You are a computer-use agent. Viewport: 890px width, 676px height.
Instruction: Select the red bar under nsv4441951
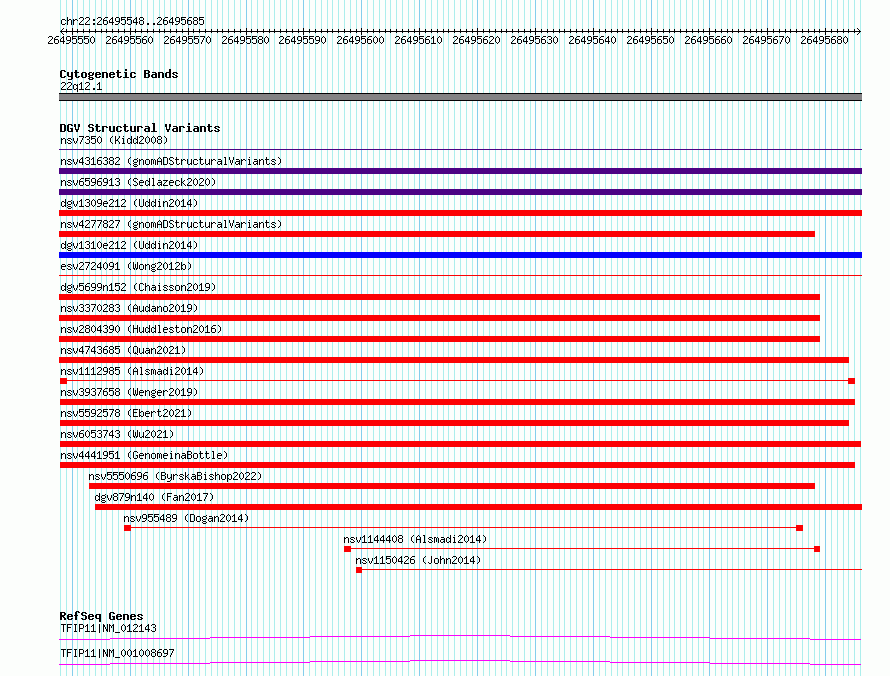[457, 465]
